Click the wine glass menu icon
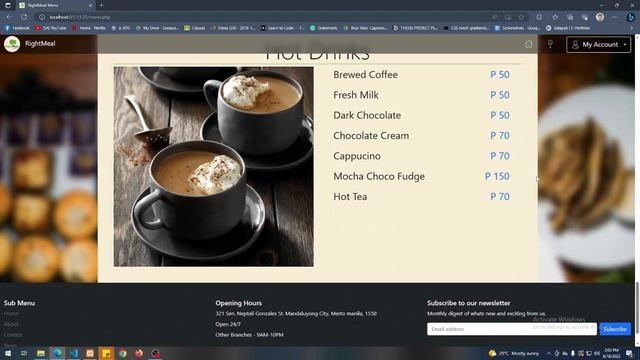 pos(550,44)
